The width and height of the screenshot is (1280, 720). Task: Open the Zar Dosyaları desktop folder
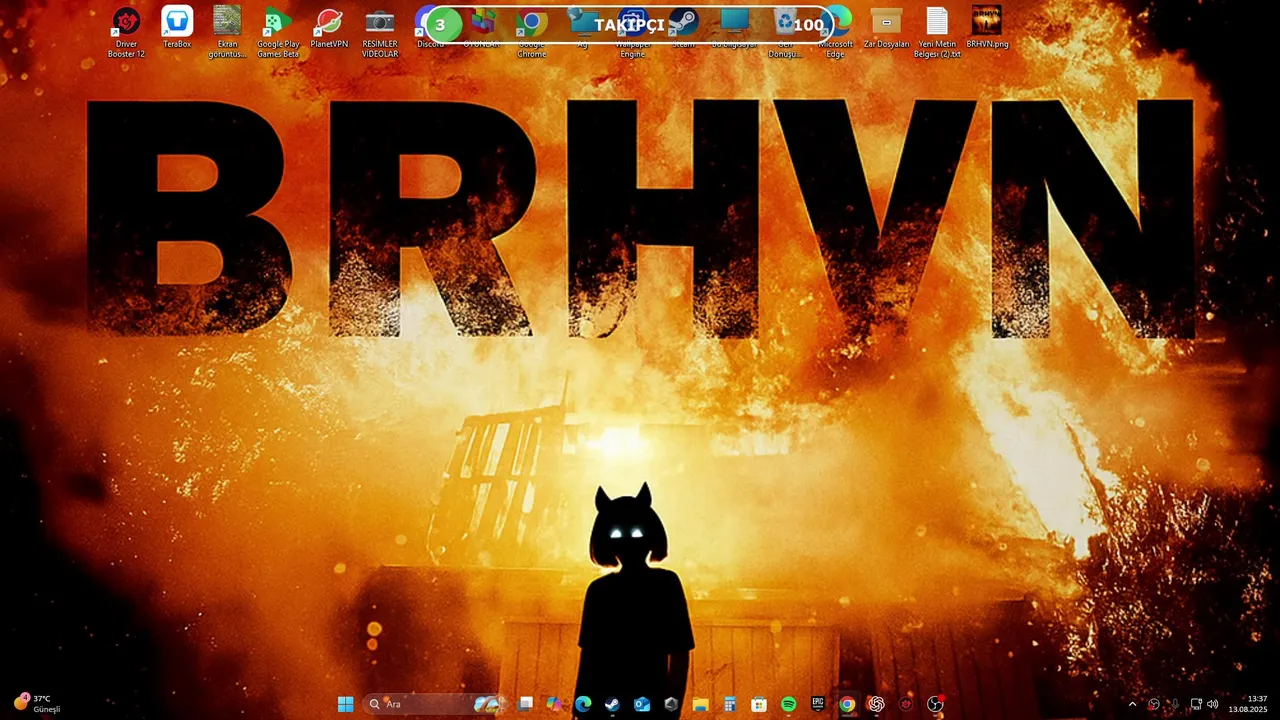pos(886,28)
